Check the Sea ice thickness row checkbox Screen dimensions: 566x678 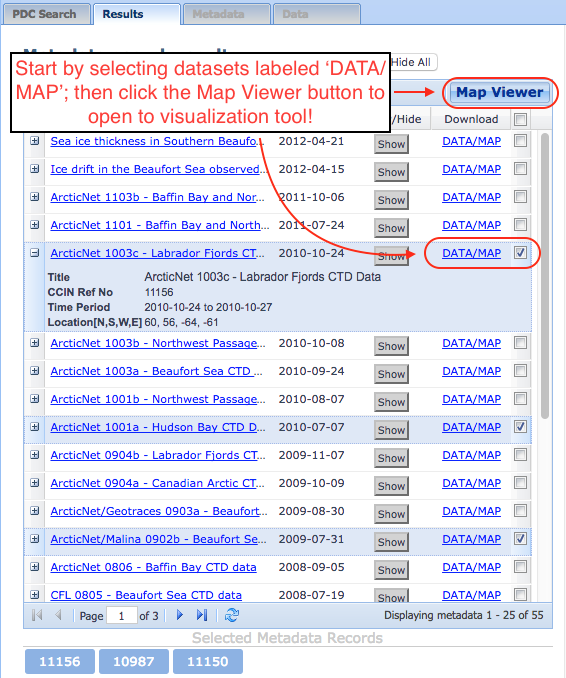click(521, 141)
